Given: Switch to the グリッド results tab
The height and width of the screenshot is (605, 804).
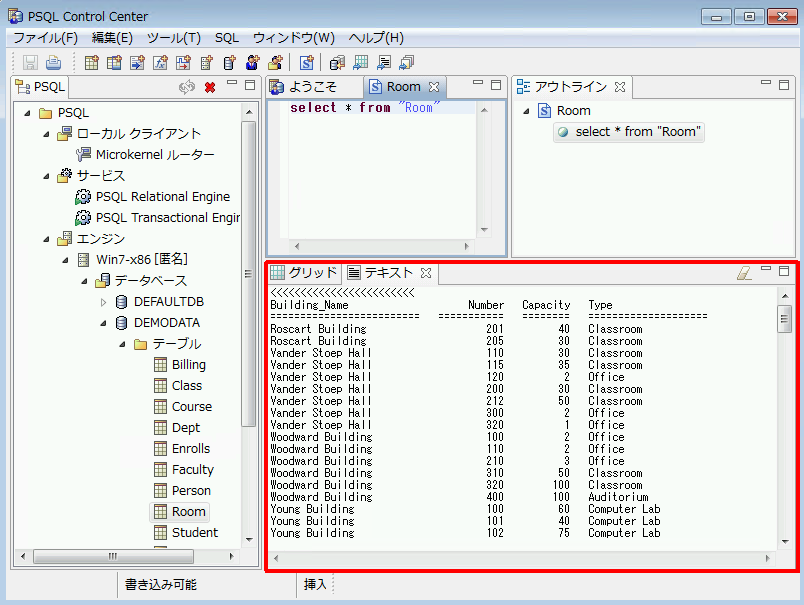Looking at the screenshot, I should coord(304,272).
